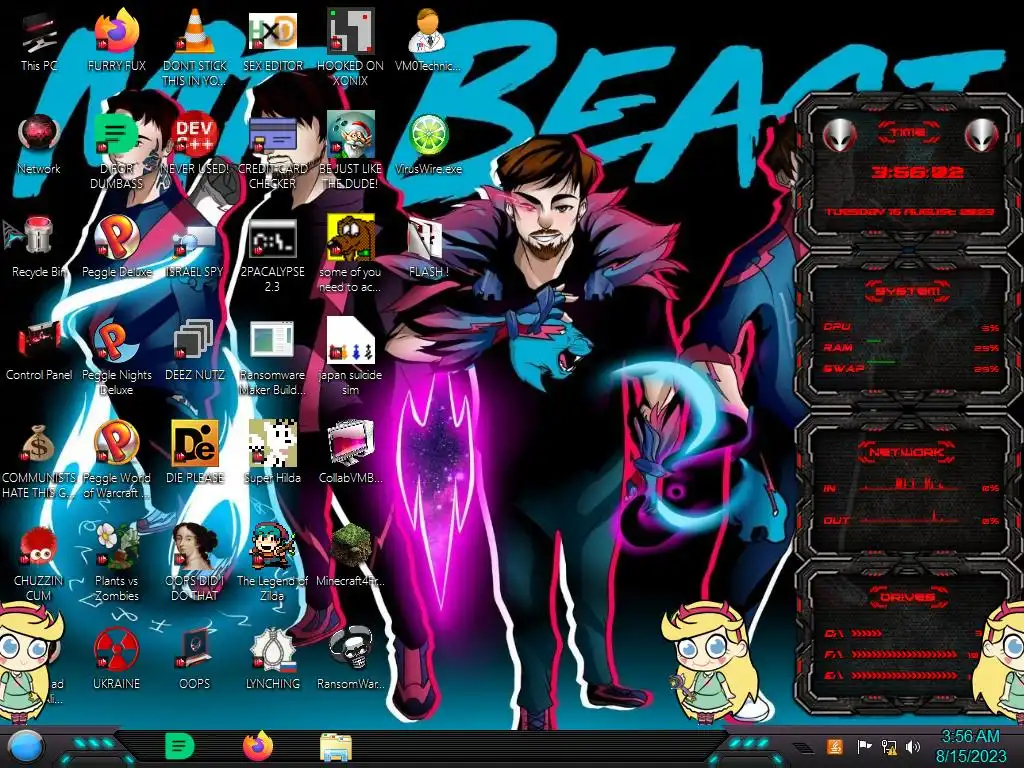Screen dimensions: 1024x768
Task: Click the orange tray notification icon
Action: point(835,746)
